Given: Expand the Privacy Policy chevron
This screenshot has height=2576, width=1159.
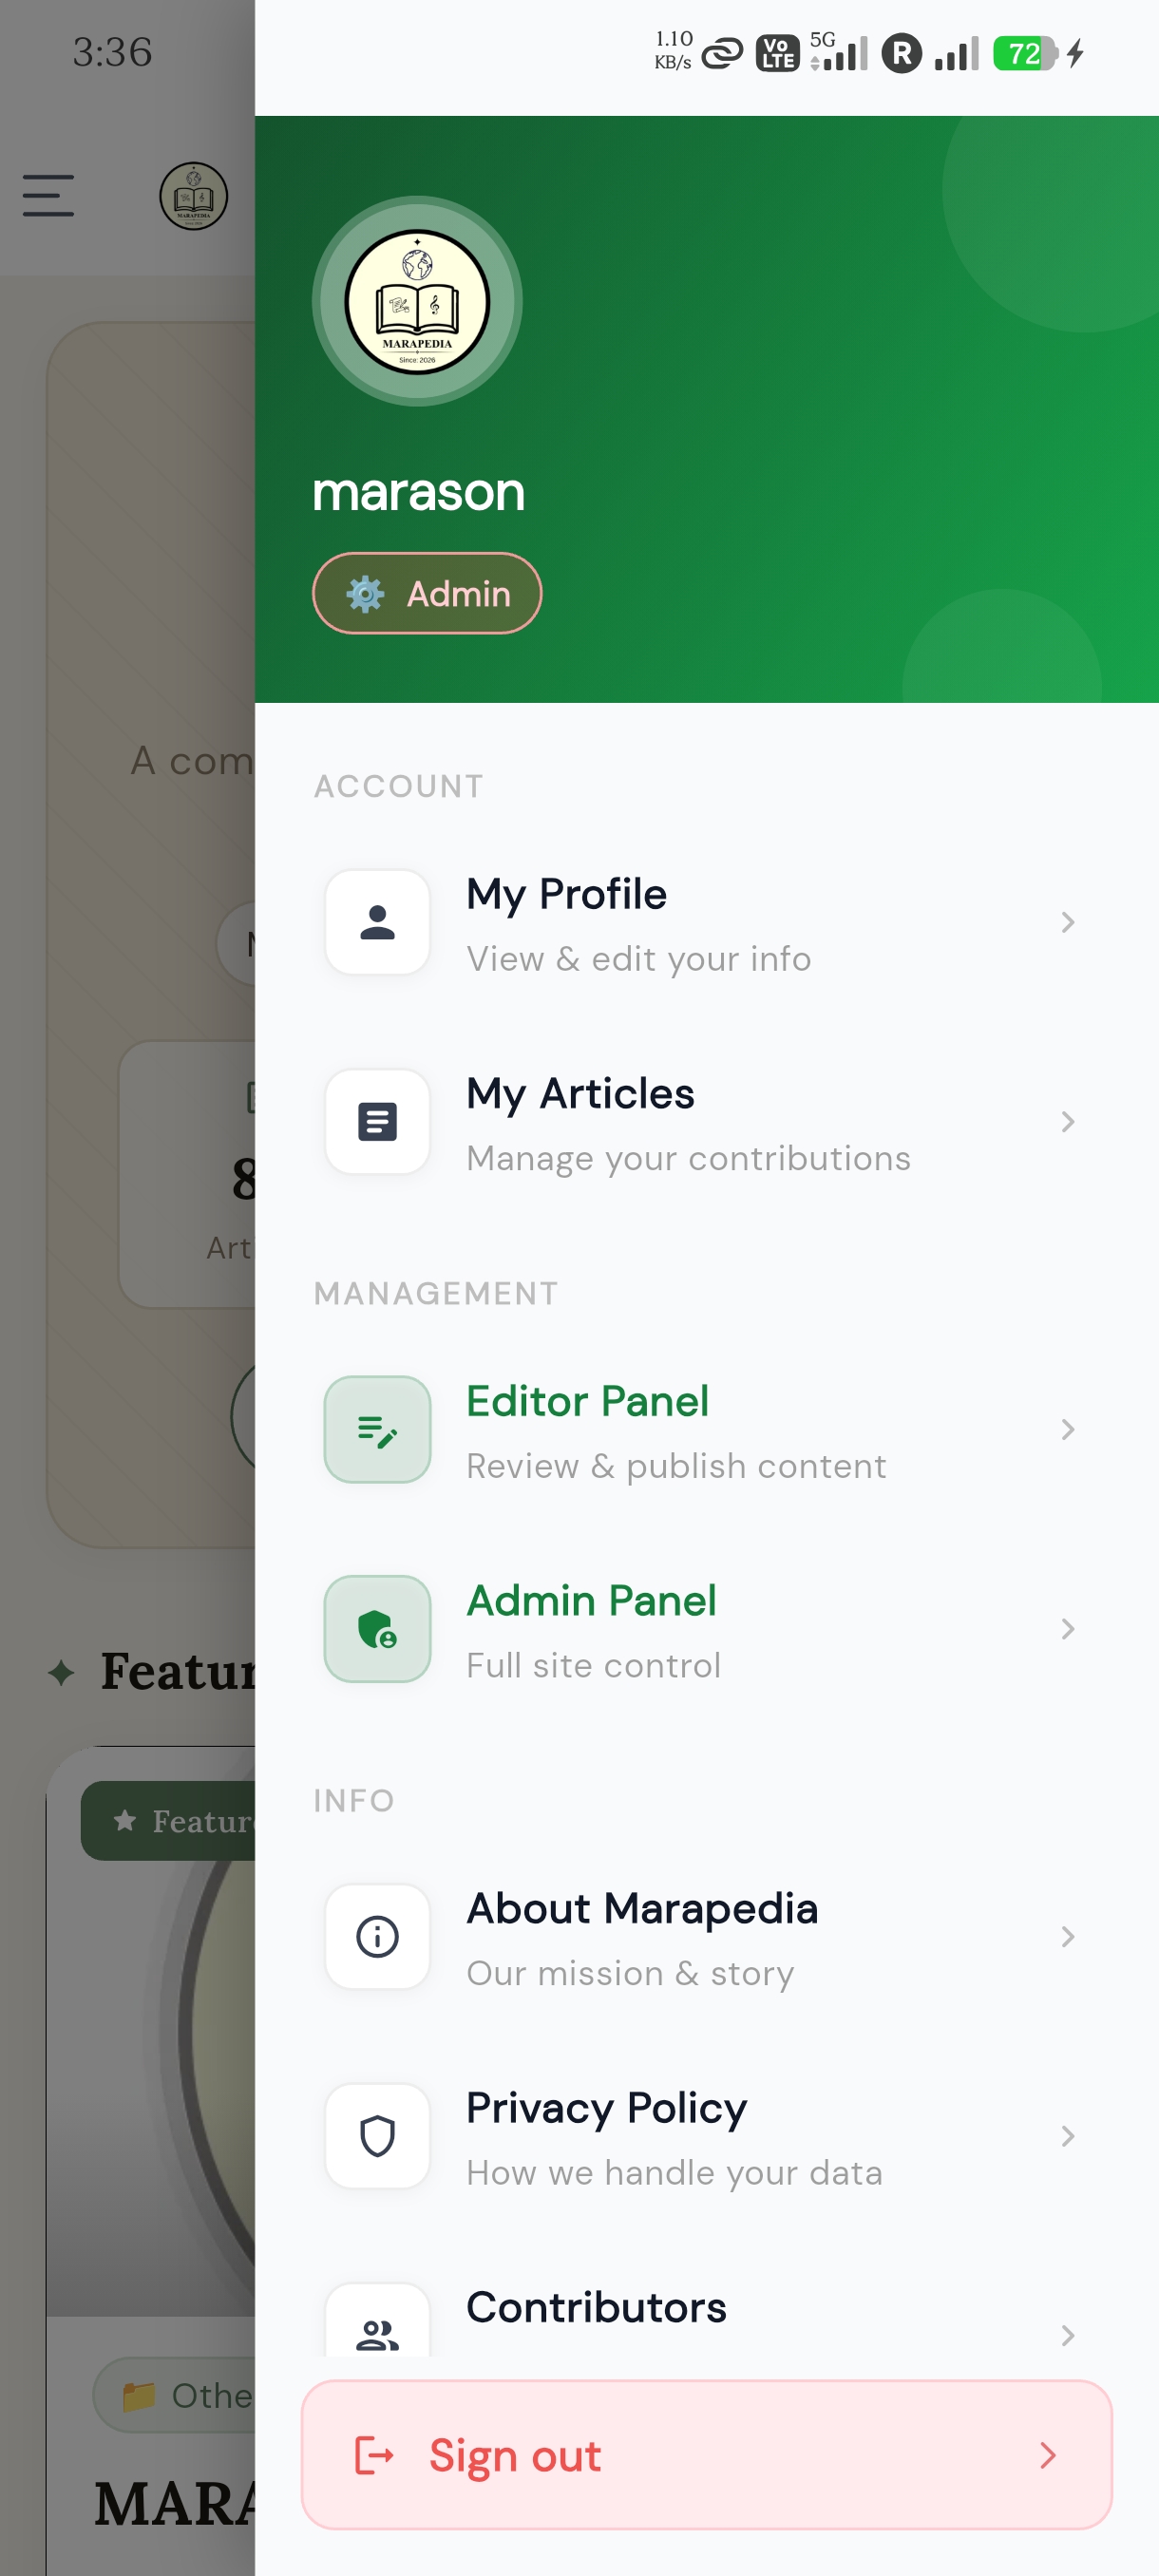Looking at the screenshot, I should click(1067, 2136).
